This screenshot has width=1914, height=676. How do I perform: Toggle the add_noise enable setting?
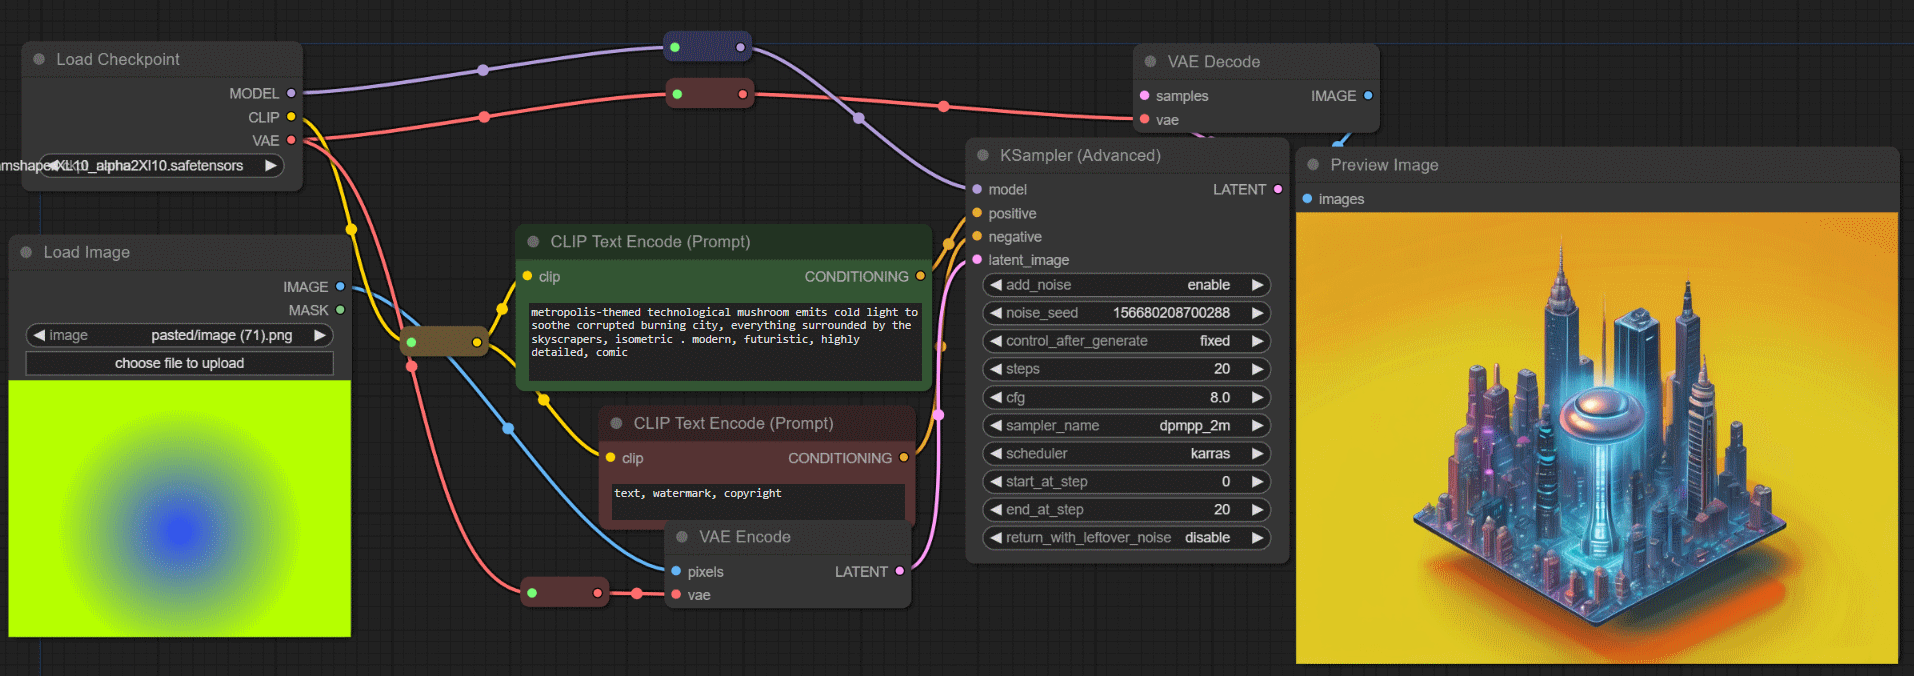pos(1127,285)
